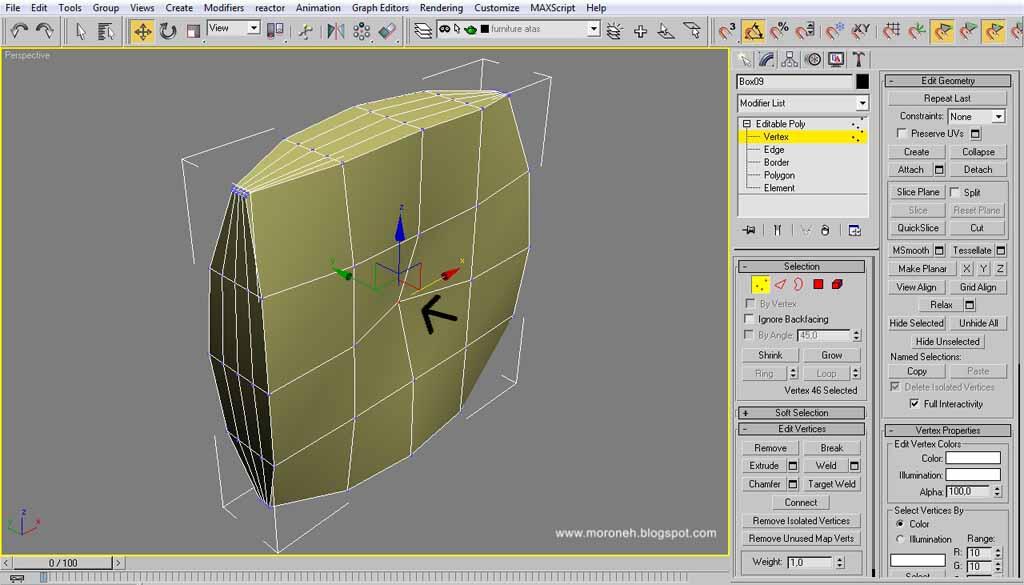
Task: Open the Modifiers menu
Action: tap(223, 8)
